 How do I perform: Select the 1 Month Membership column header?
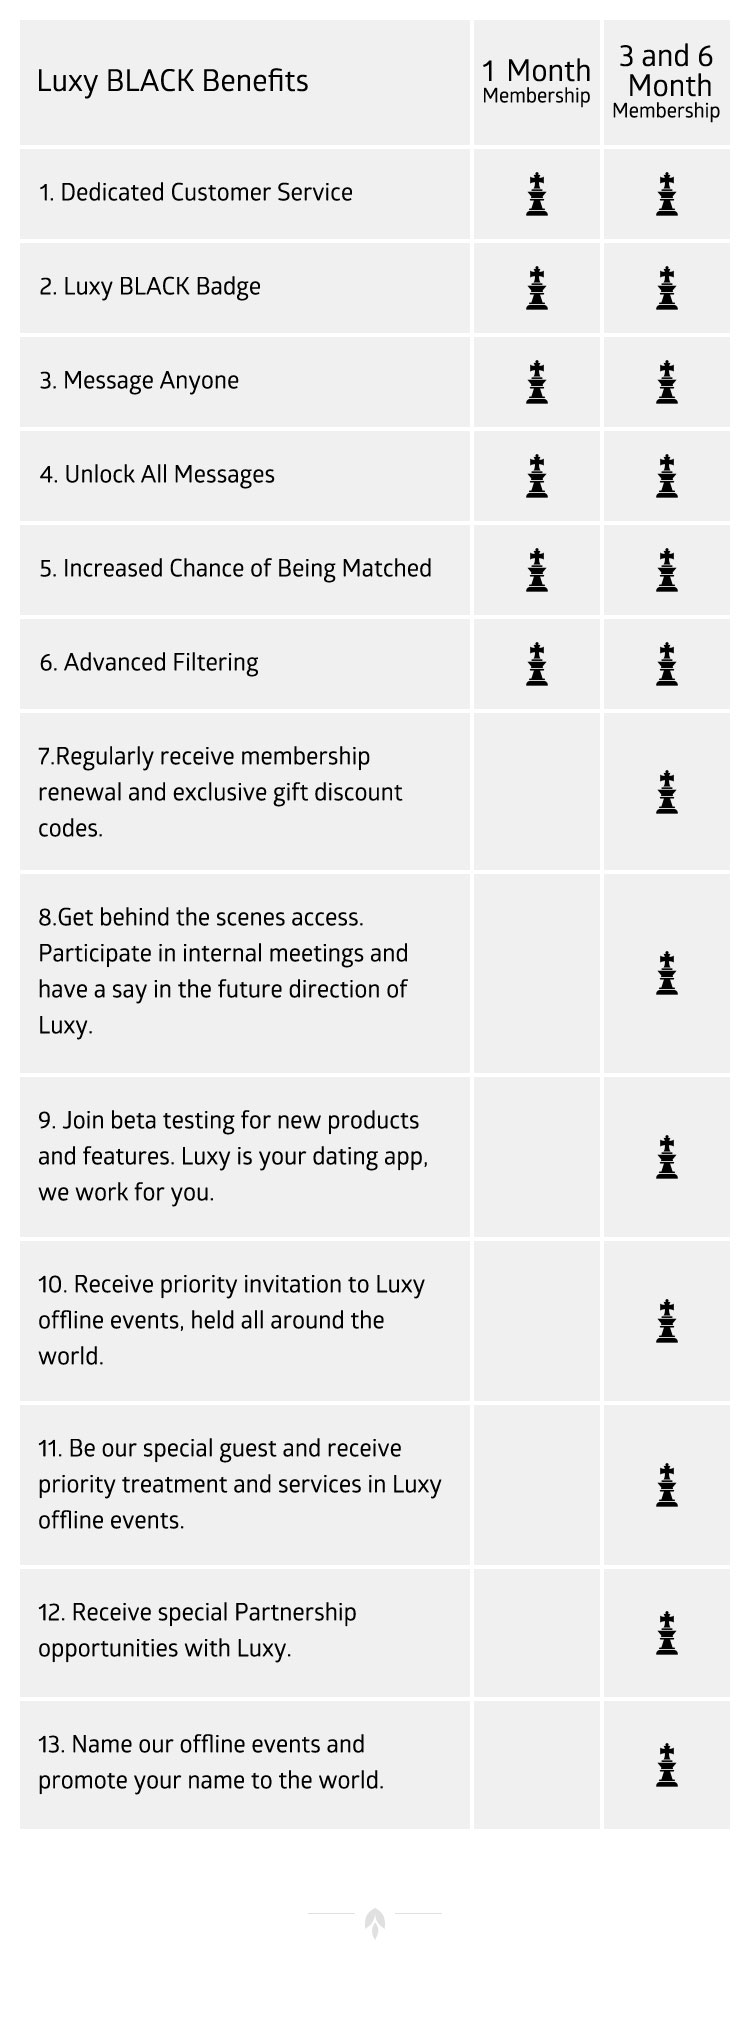coord(537,82)
